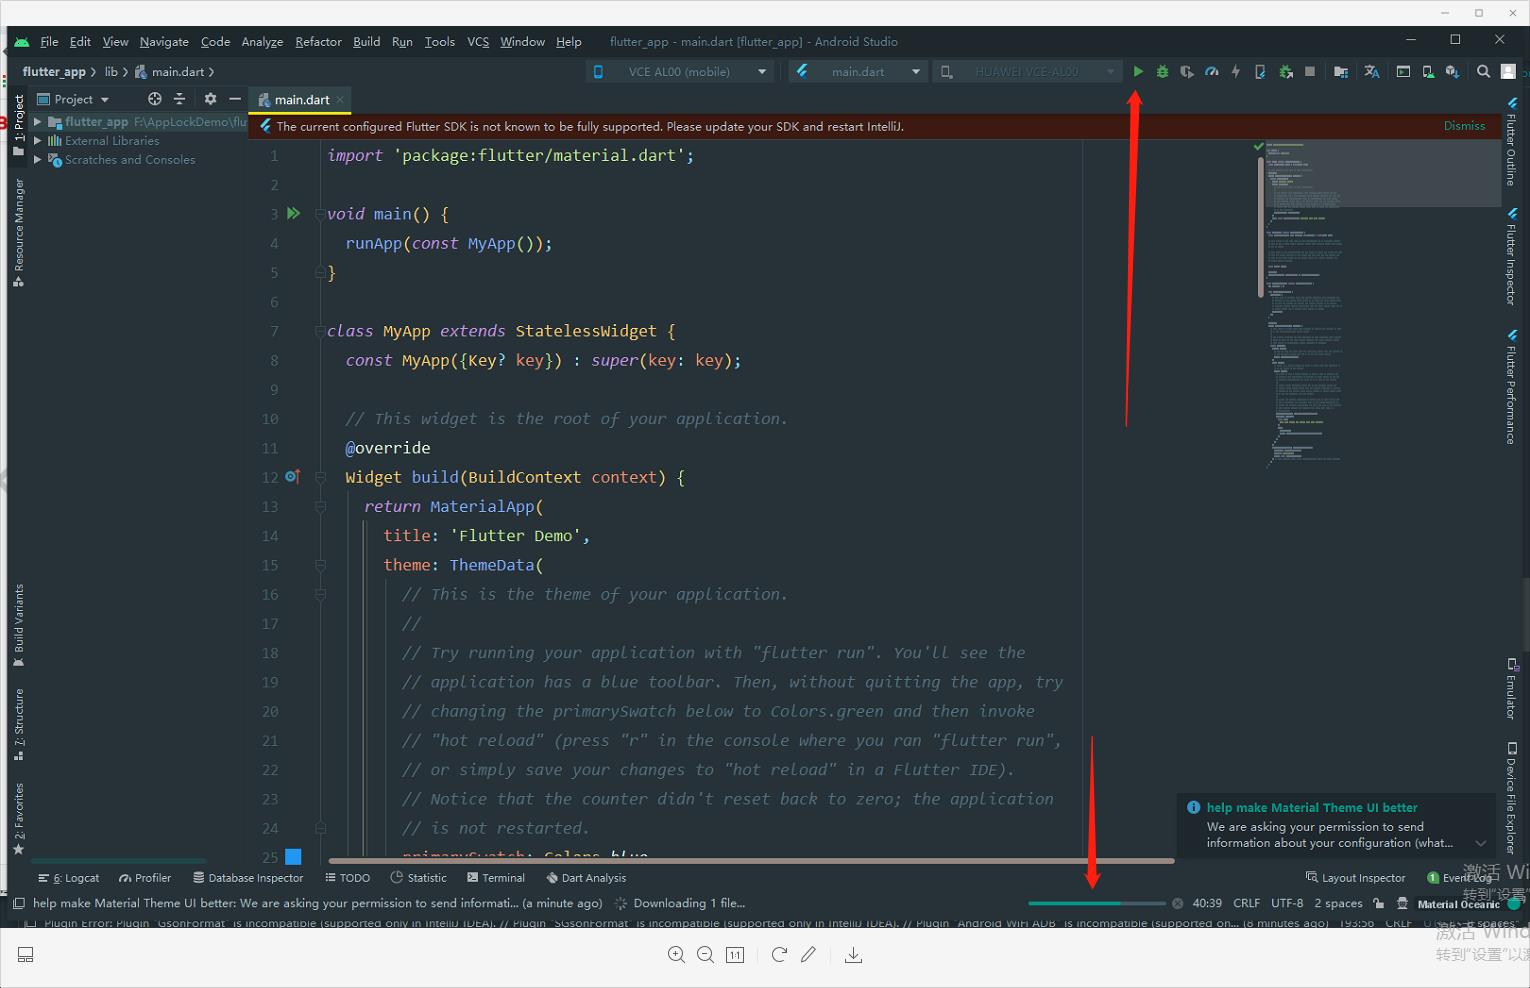The width and height of the screenshot is (1530, 988).
Task: Click the locate target icon in Project panel
Action: 154,99
